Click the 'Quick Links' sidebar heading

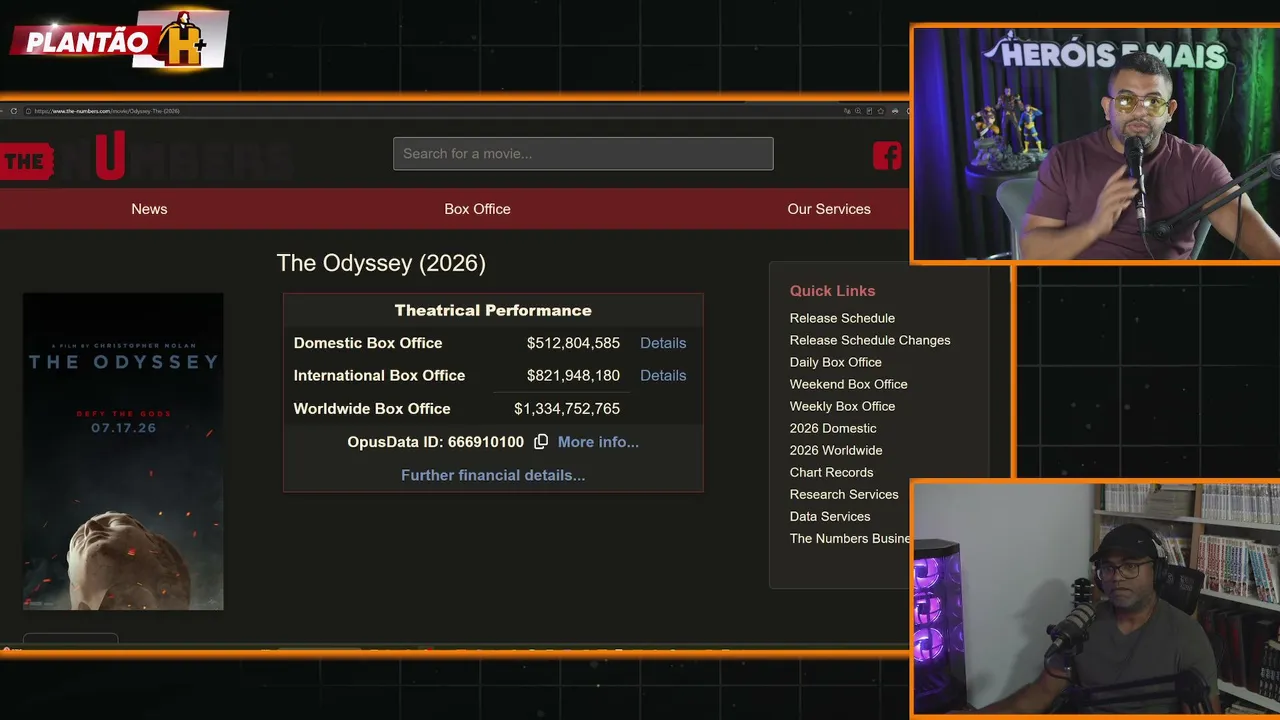(x=832, y=291)
